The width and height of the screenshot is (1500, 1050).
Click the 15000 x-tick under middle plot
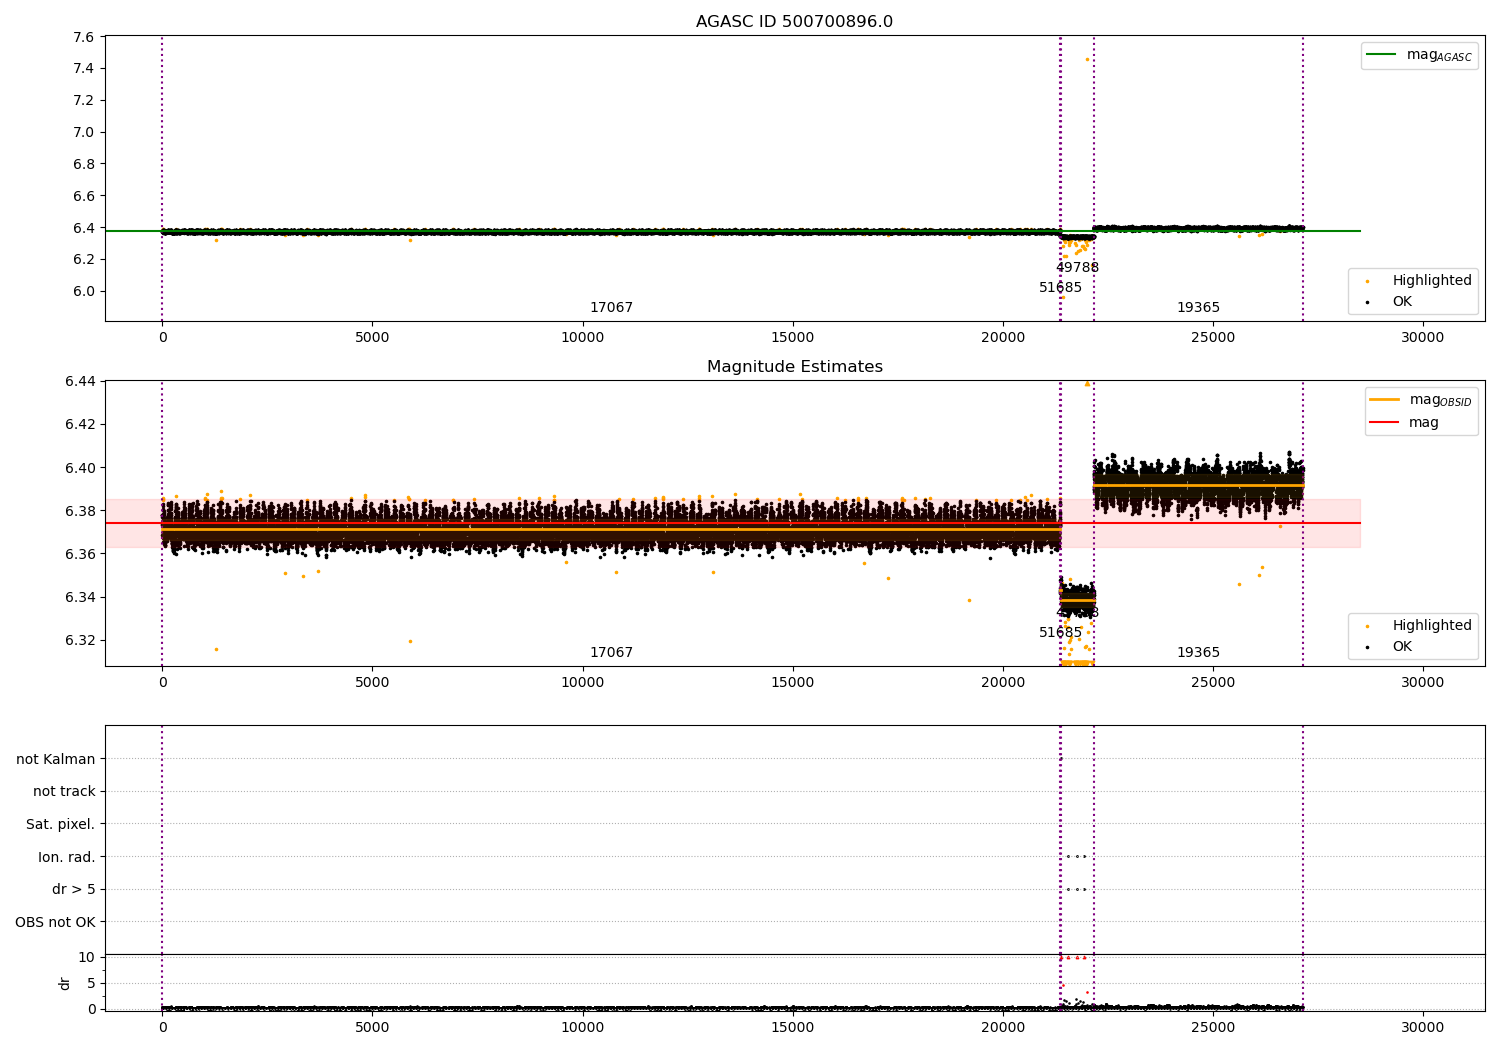point(793,683)
